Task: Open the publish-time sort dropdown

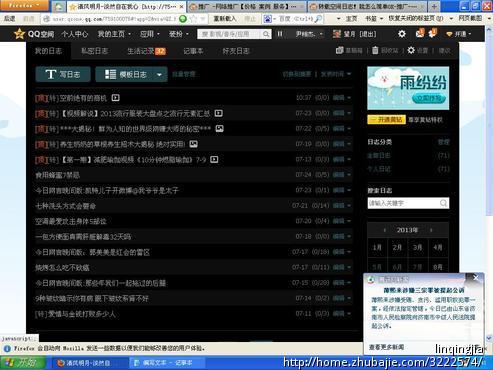Action: point(336,74)
